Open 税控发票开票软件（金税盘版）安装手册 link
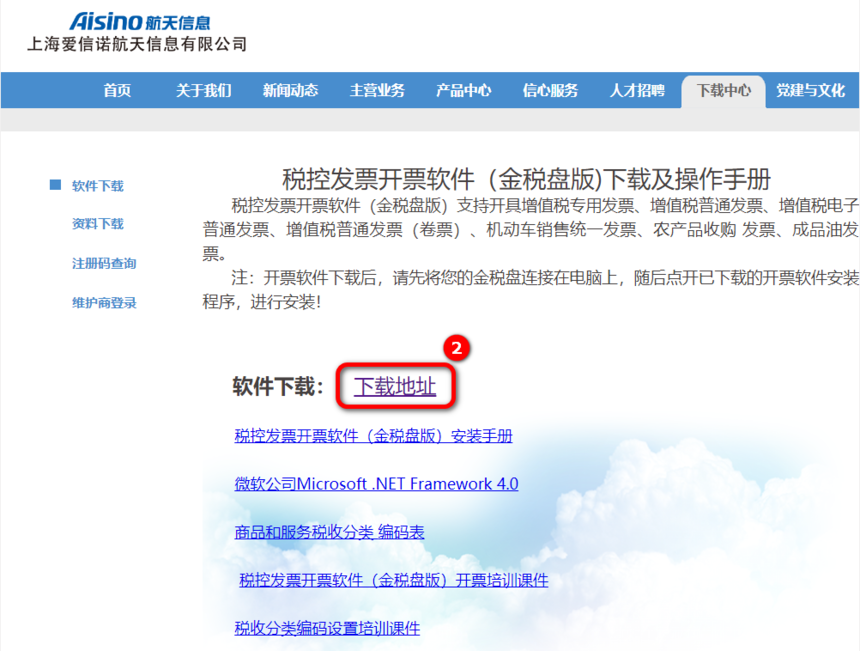Viewport: 860px width, 651px height. (x=374, y=436)
